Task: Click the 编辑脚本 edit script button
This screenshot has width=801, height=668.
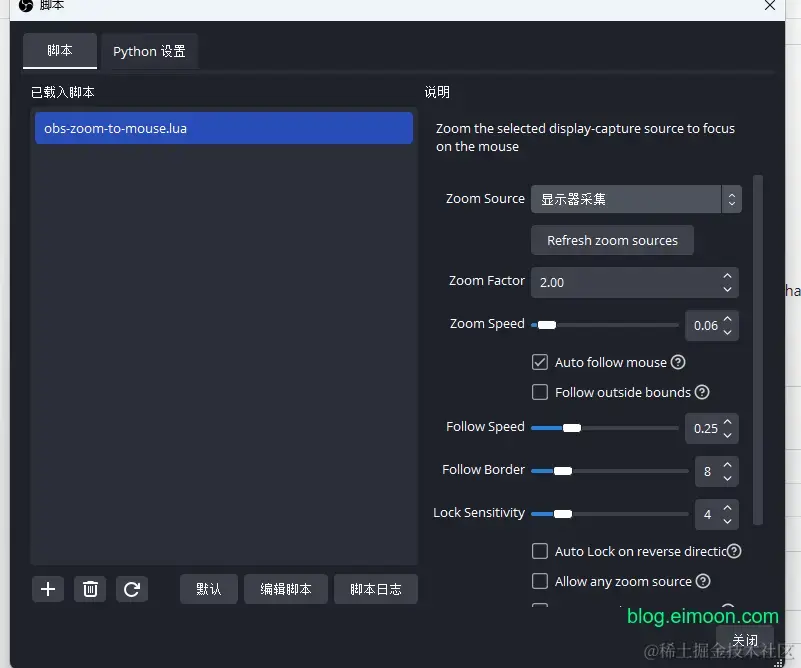Action: point(286,589)
